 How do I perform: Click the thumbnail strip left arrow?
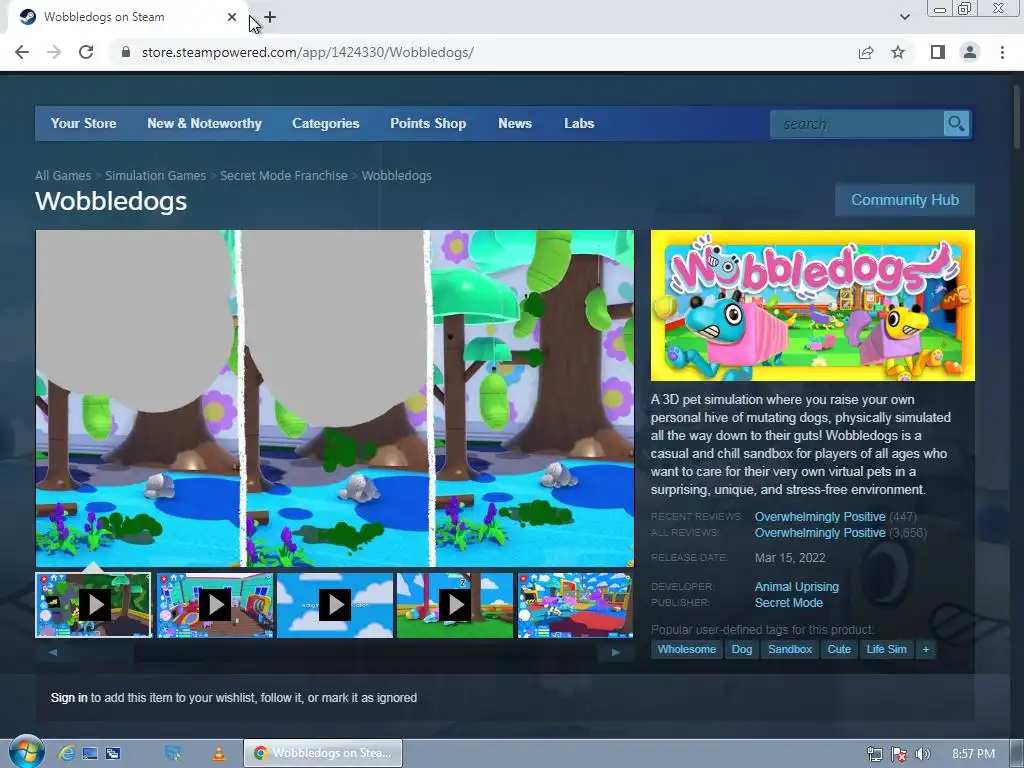53,652
